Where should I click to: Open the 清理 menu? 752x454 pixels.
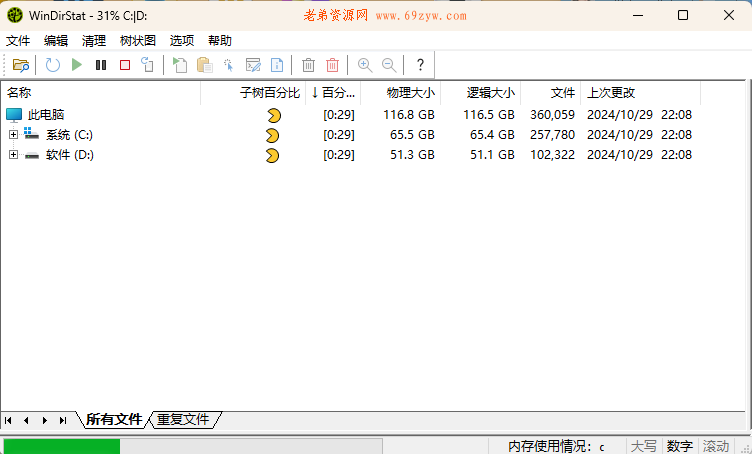point(94,41)
